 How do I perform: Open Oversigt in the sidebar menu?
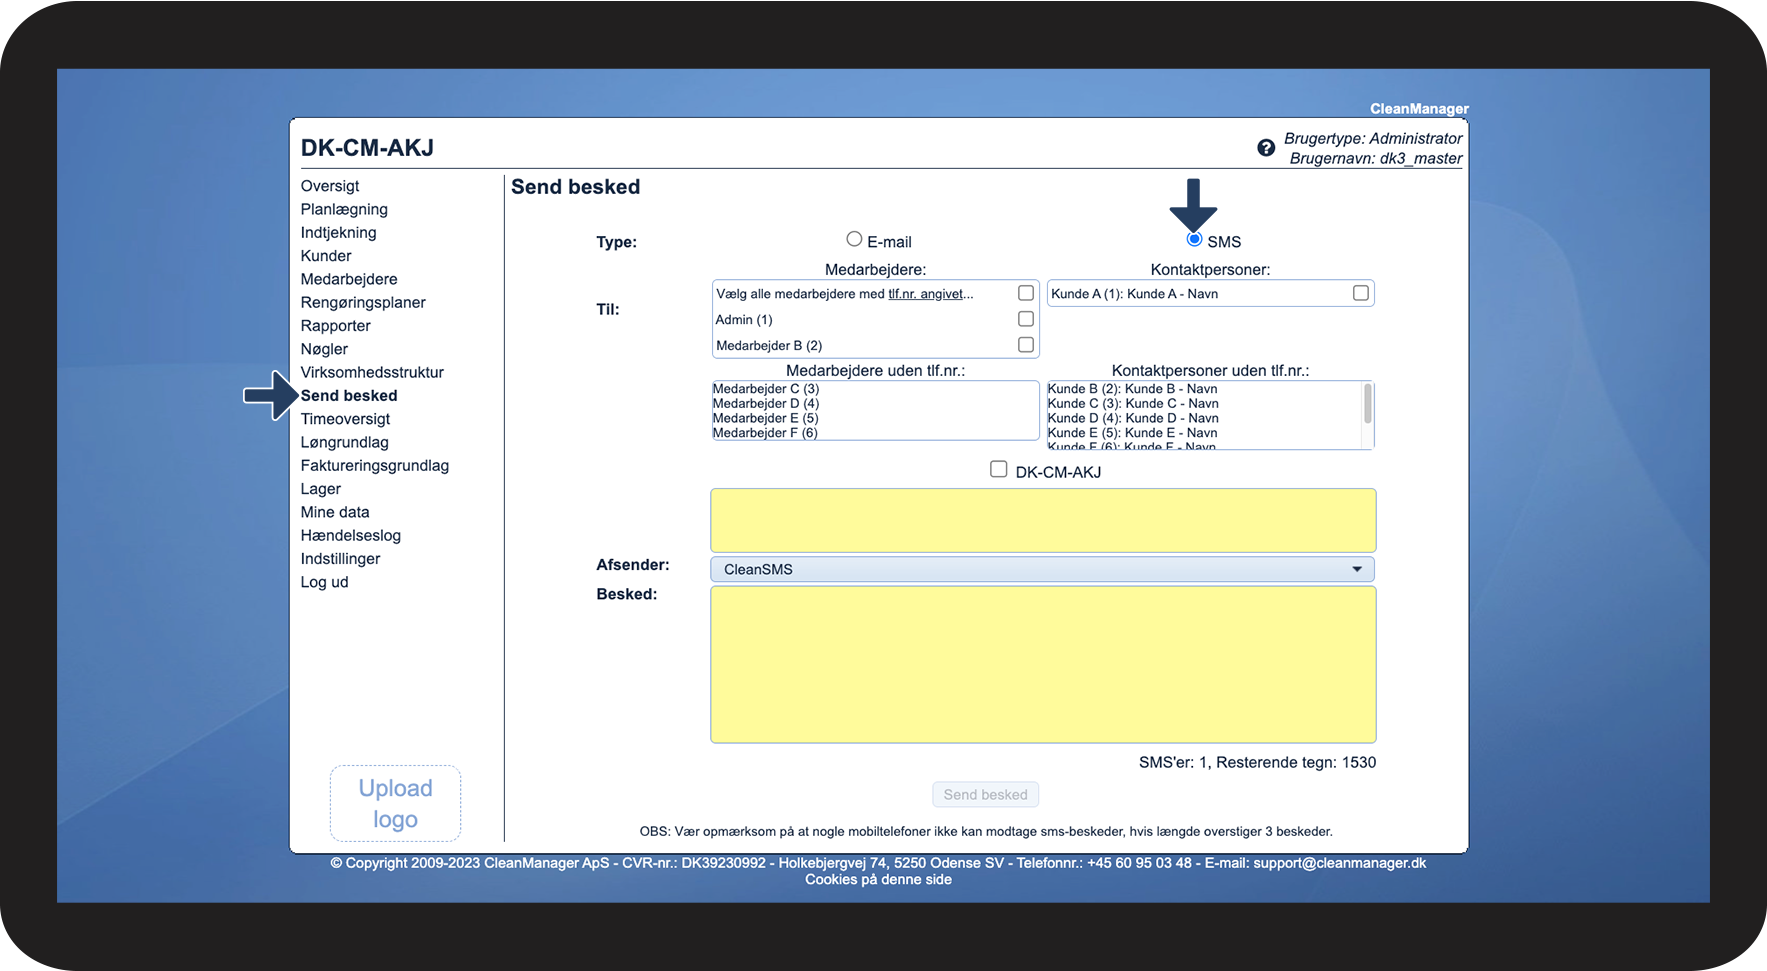coord(330,186)
